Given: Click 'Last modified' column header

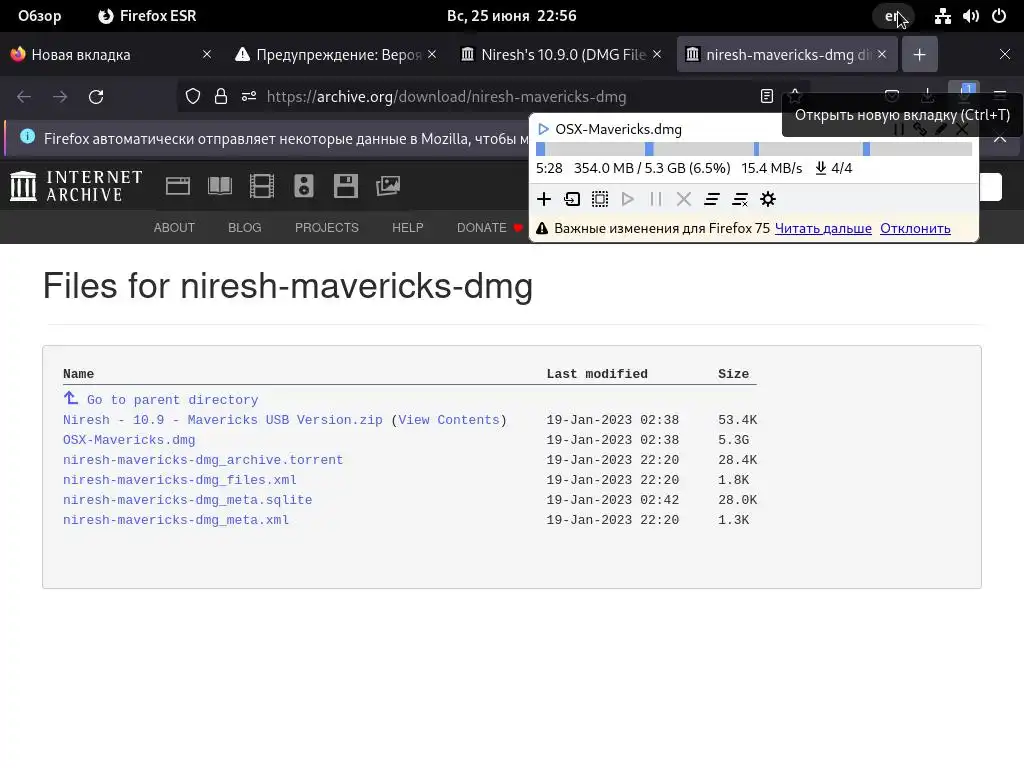Looking at the screenshot, I should click(597, 374).
